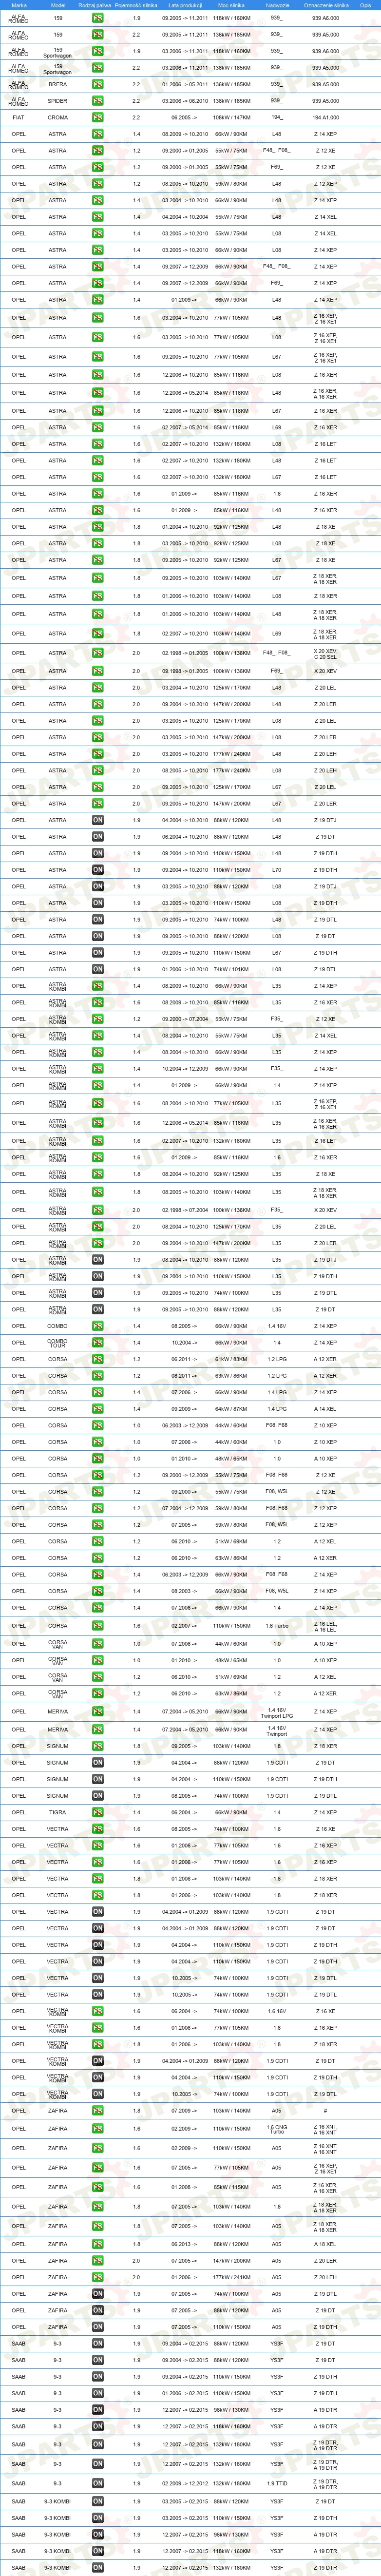Click the Marka column header

pyautogui.click(x=19, y=5)
